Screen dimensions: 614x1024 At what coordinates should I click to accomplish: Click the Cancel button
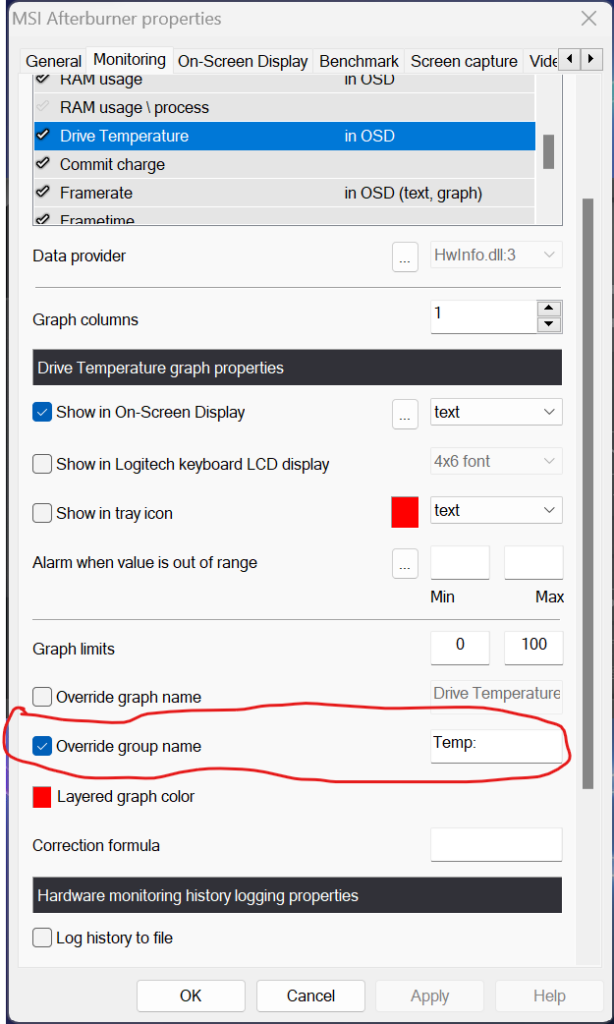310,995
